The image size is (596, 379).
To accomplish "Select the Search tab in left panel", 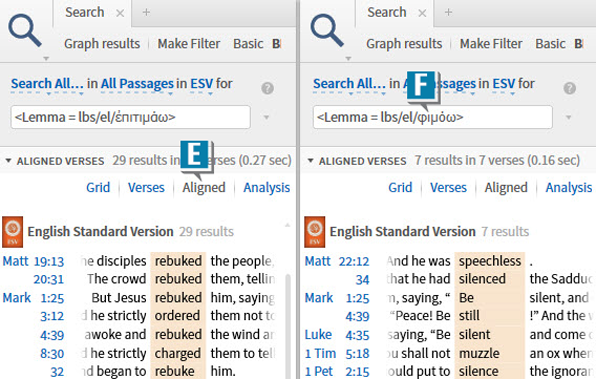I will [84, 13].
